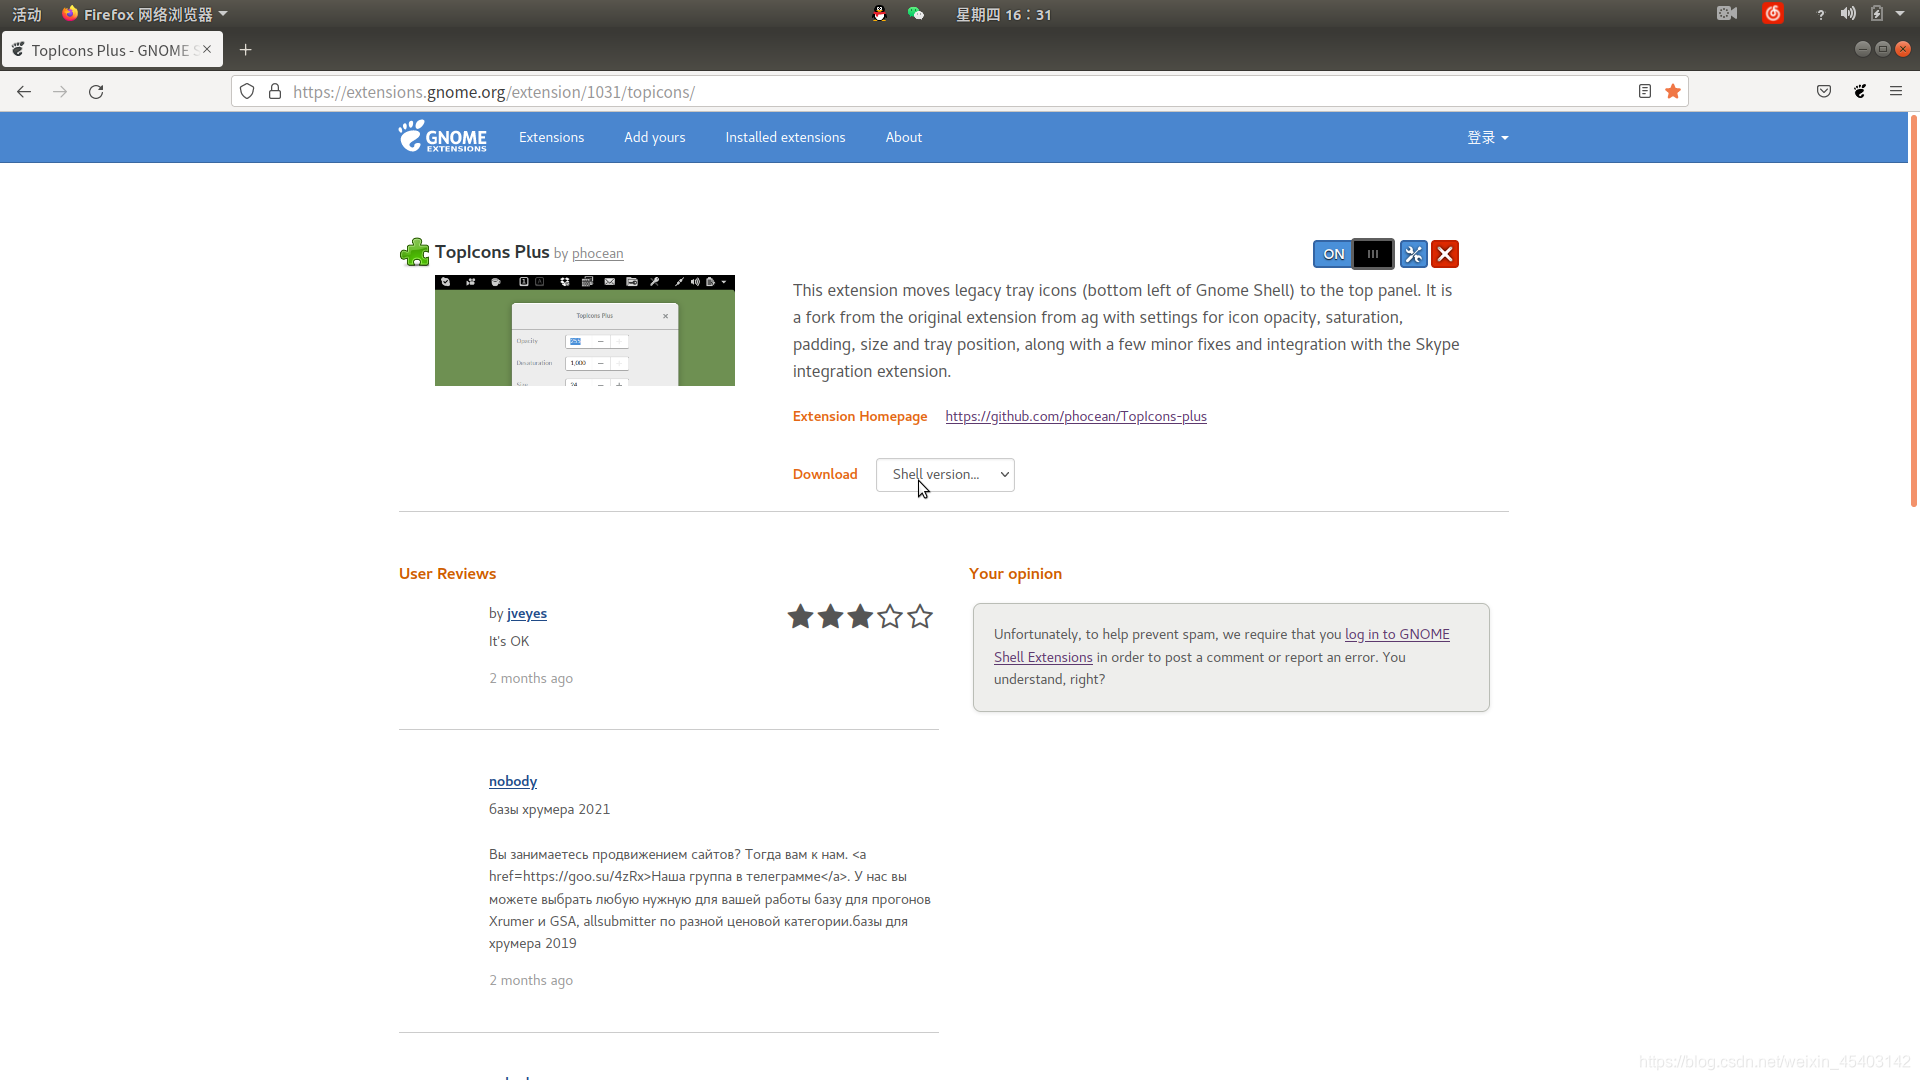Image resolution: width=1920 pixels, height=1080 pixels.
Task: Toggle TopIcons Plus ON/OFF switch
Action: tap(1353, 254)
